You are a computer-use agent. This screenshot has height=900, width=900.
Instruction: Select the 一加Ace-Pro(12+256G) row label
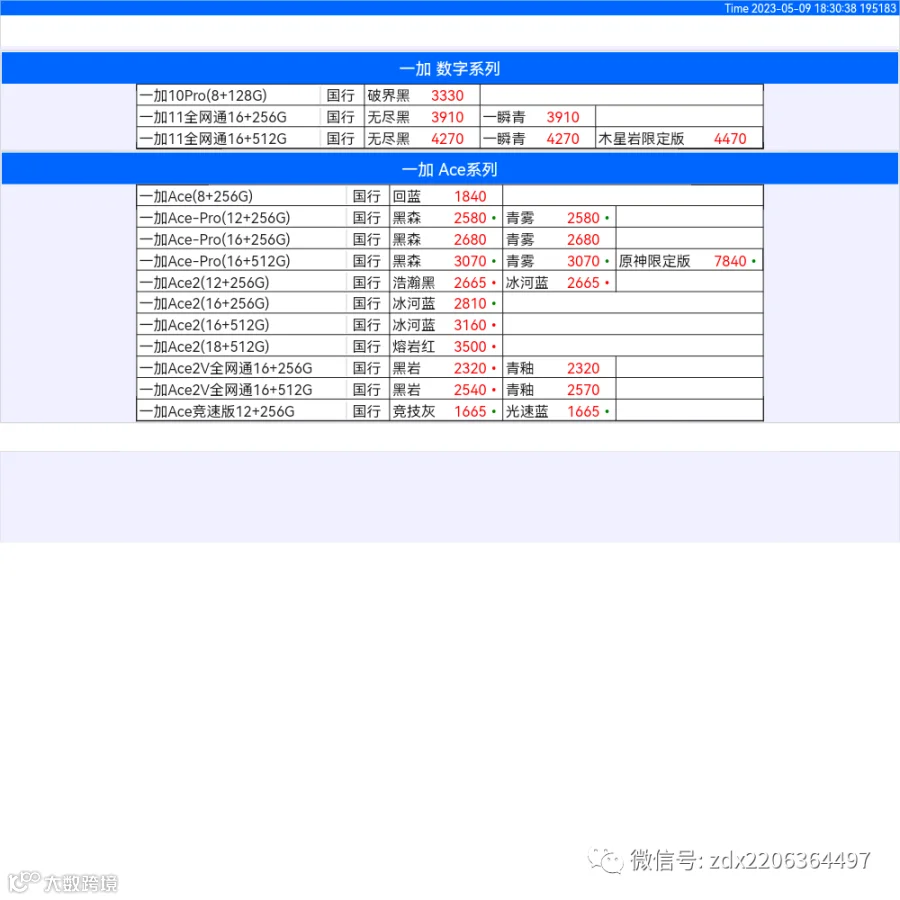click(242, 218)
